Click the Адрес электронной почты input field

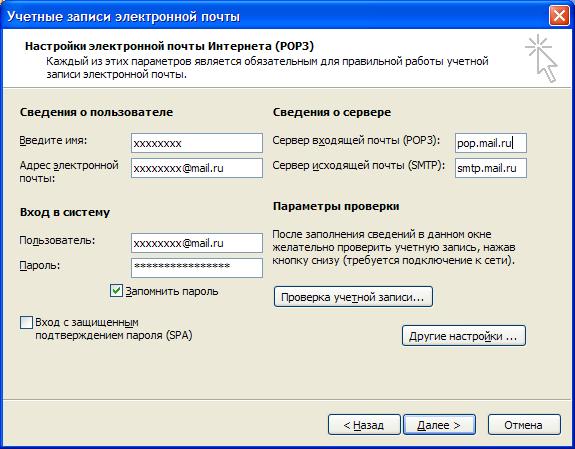click(197, 168)
